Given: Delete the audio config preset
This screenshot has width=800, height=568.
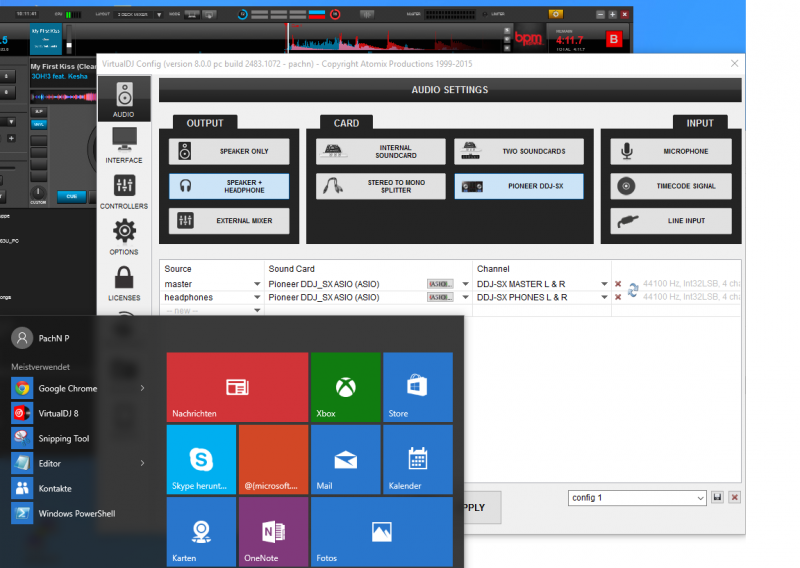Looking at the screenshot, I should (735, 498).
